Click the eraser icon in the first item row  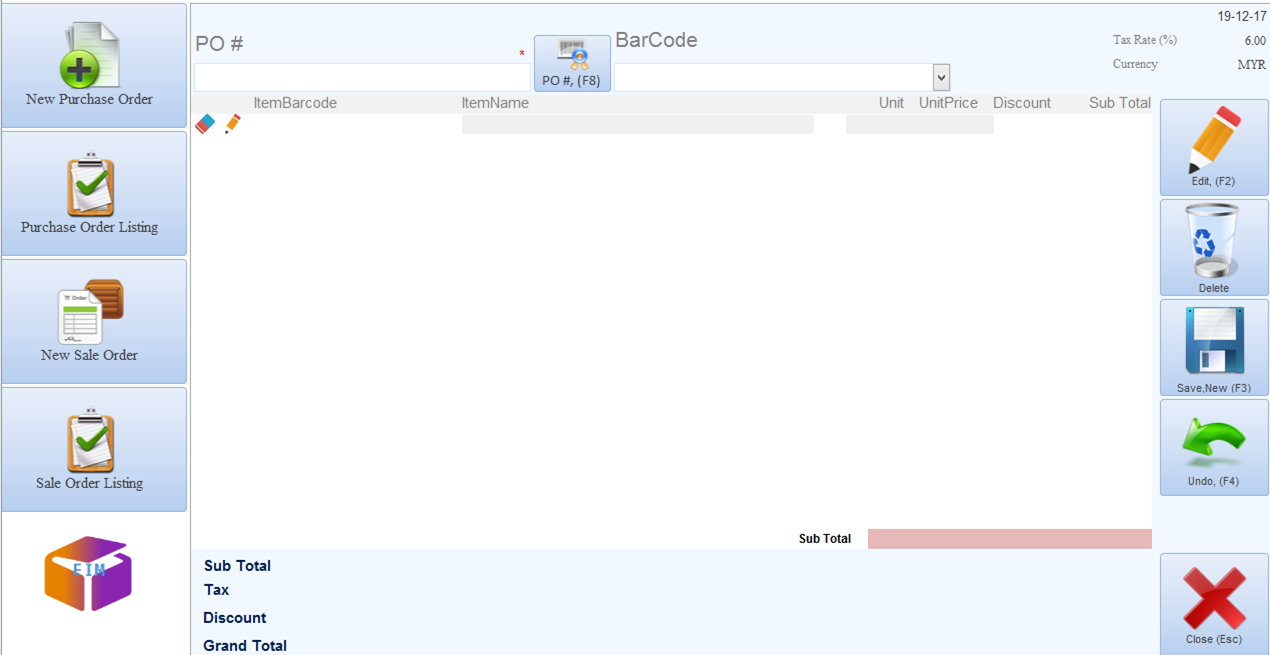click(205, 124)
